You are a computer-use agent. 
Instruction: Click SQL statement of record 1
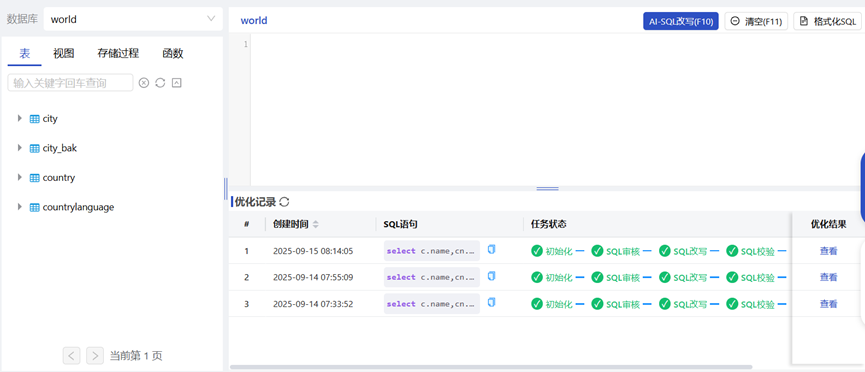[x=432, y=251]
